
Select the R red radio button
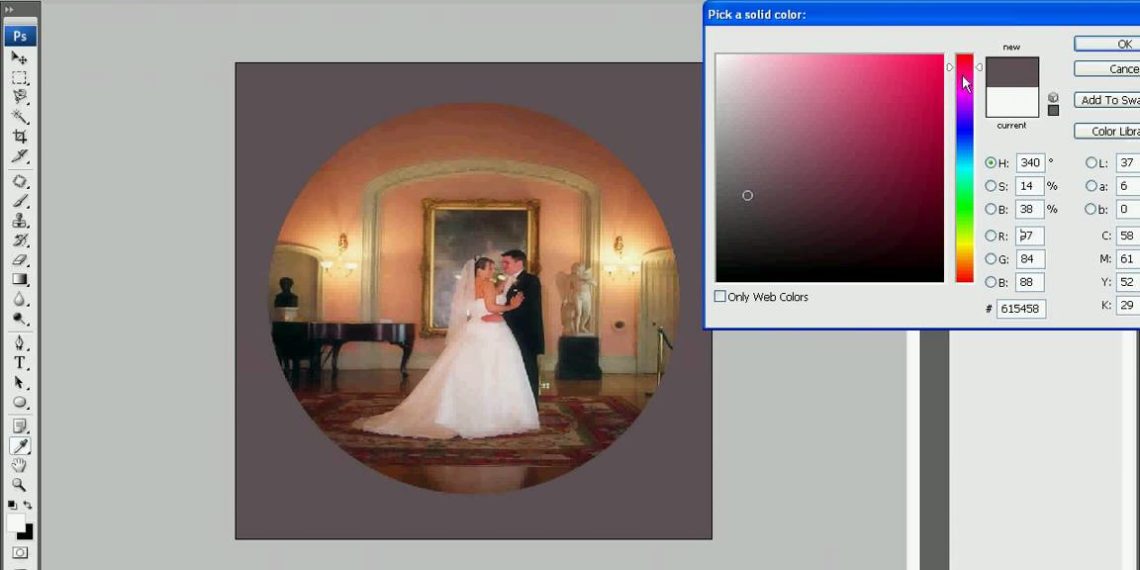point(990,236)
